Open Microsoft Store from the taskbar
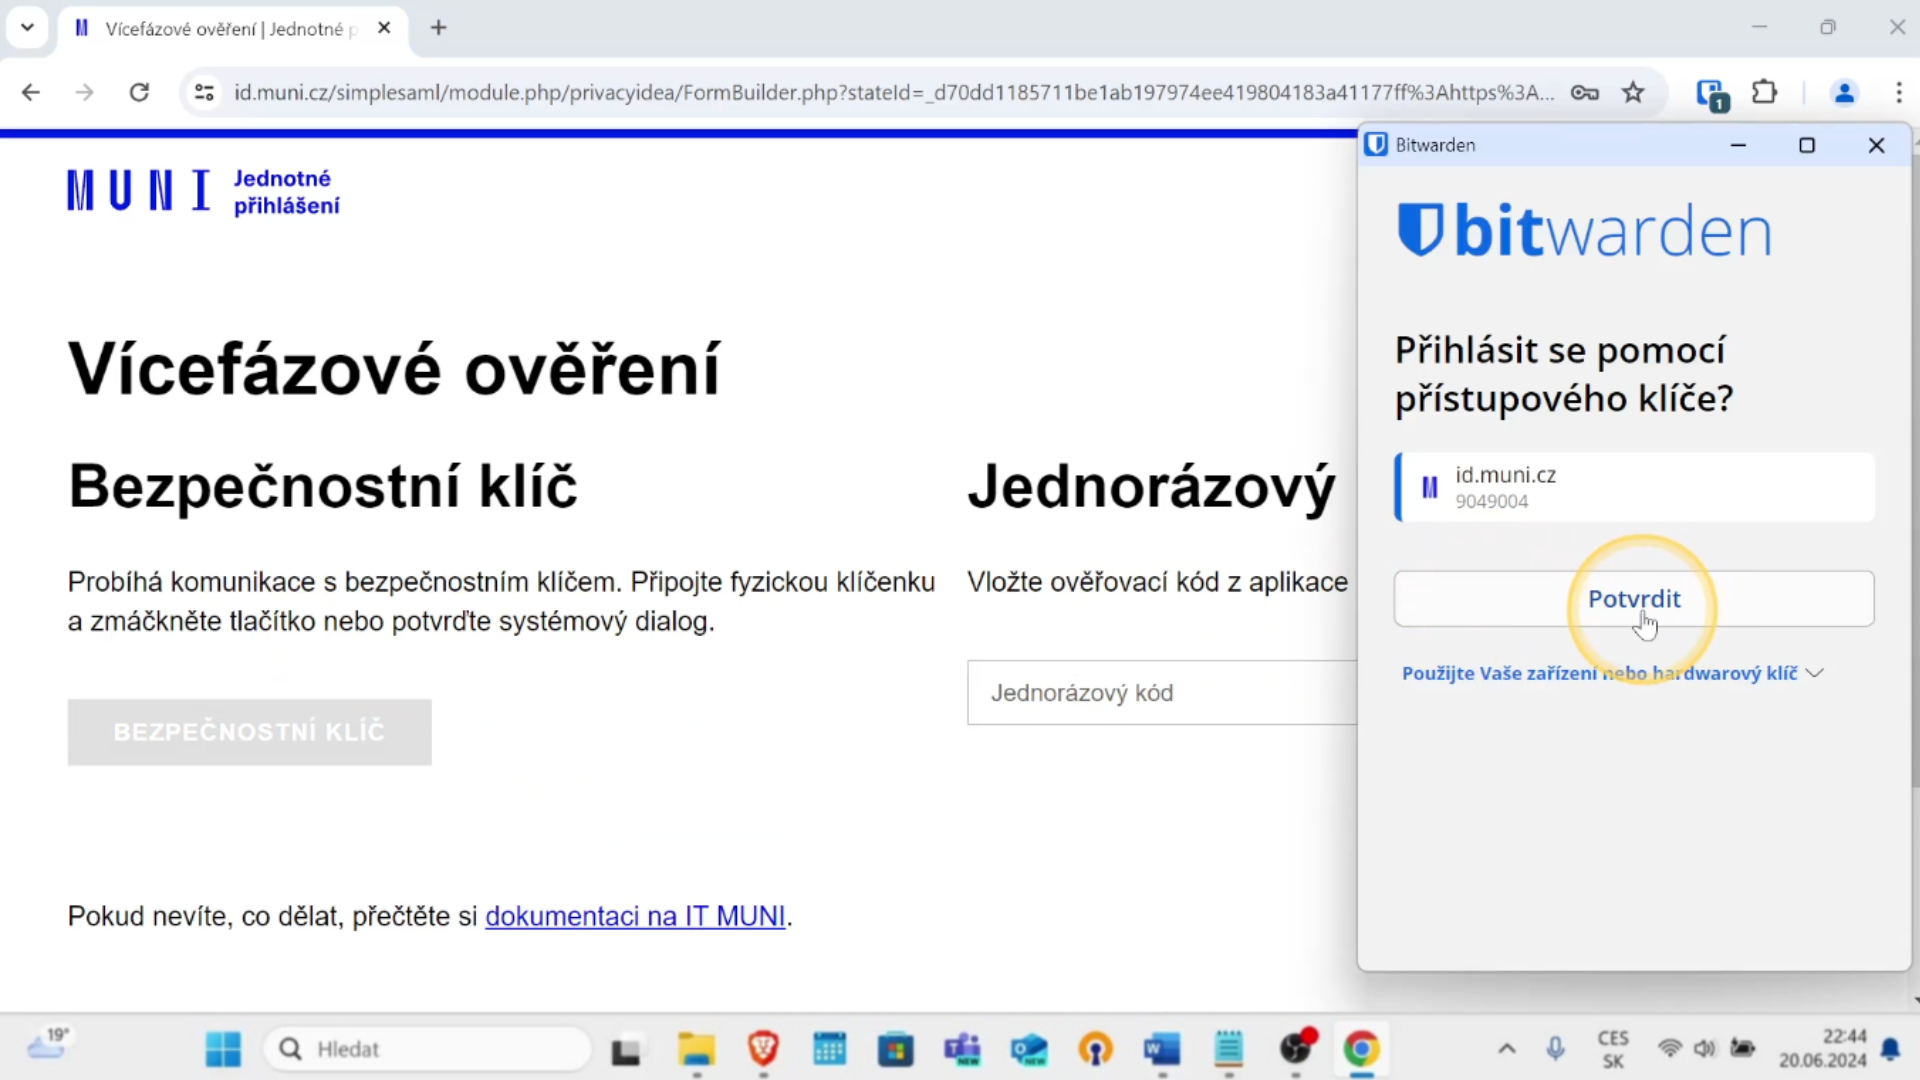 pos(896,1049)
